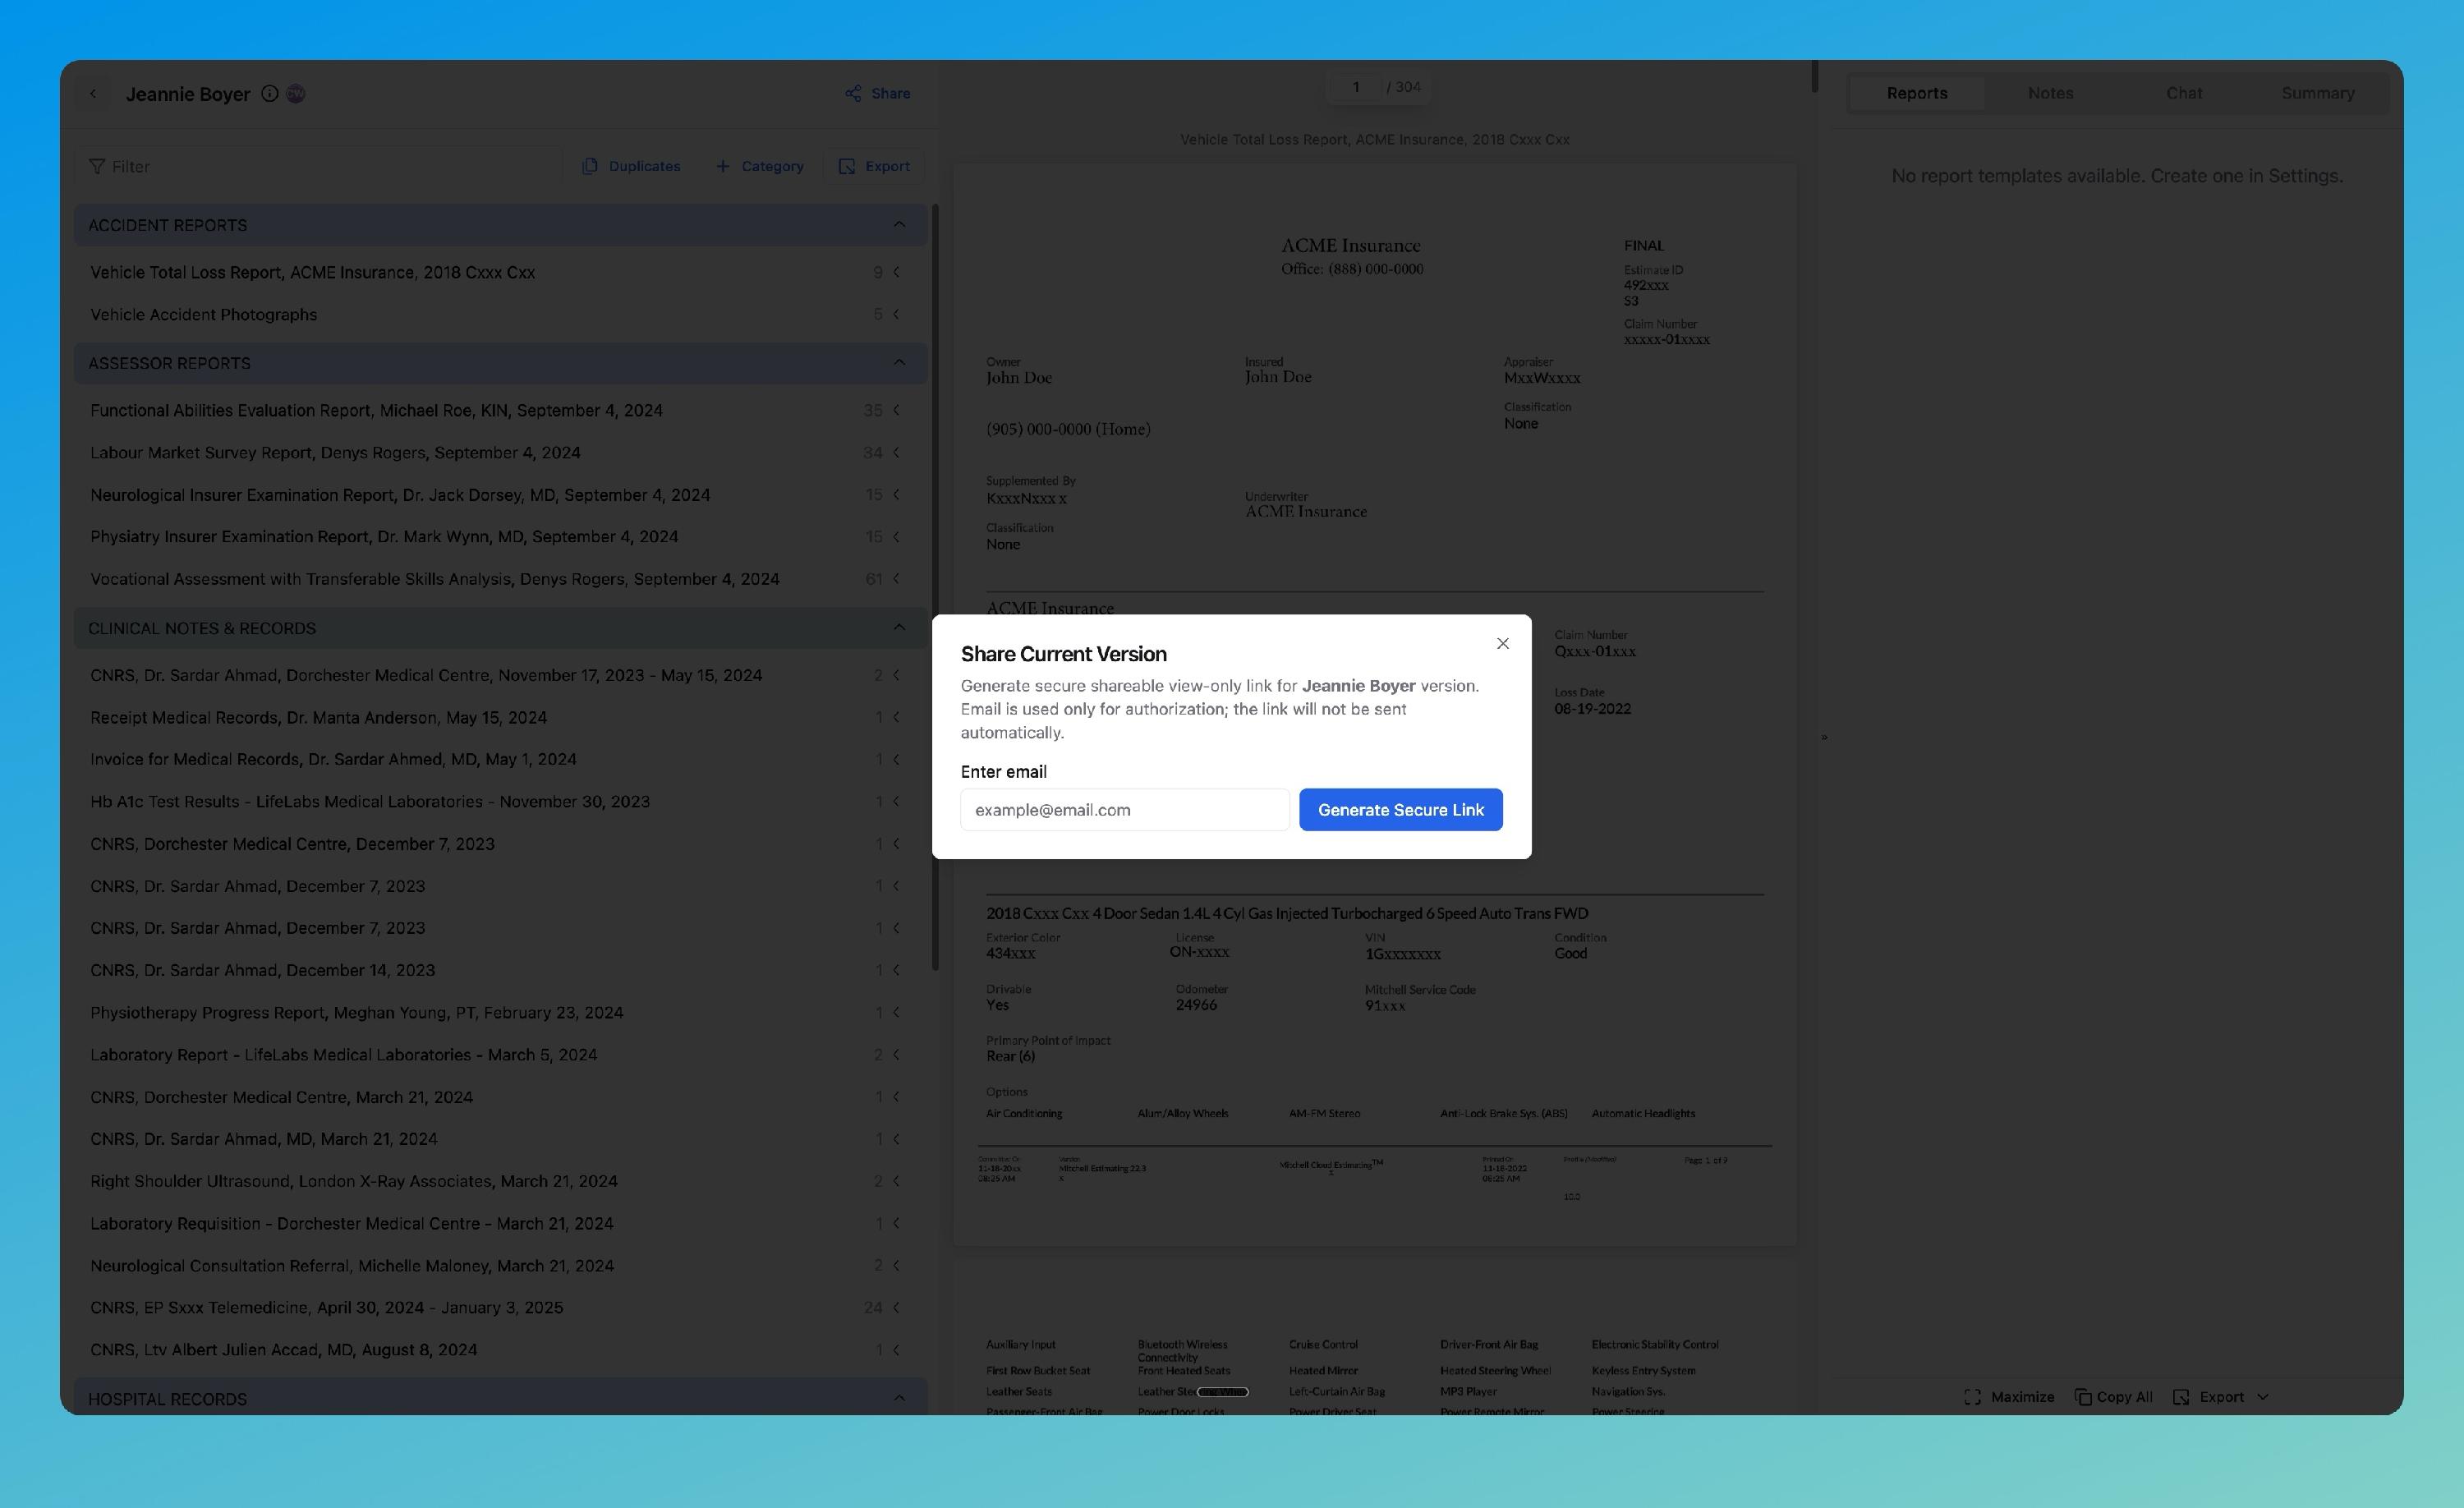Switch to the Notes tab
This screenshot has width=2464, height=1508.
click(2050, 93)
